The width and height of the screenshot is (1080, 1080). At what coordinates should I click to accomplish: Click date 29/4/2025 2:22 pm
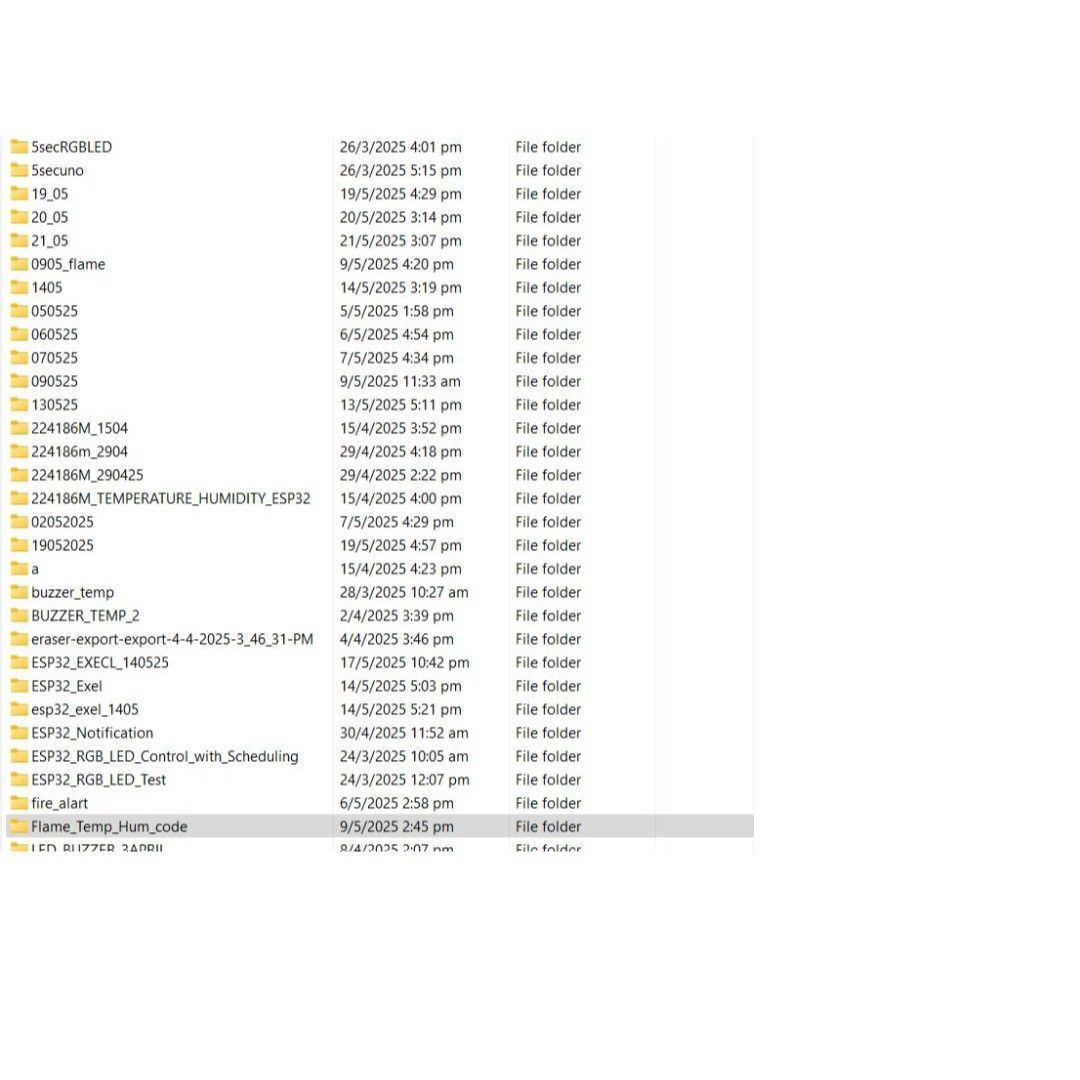(400, 475)
